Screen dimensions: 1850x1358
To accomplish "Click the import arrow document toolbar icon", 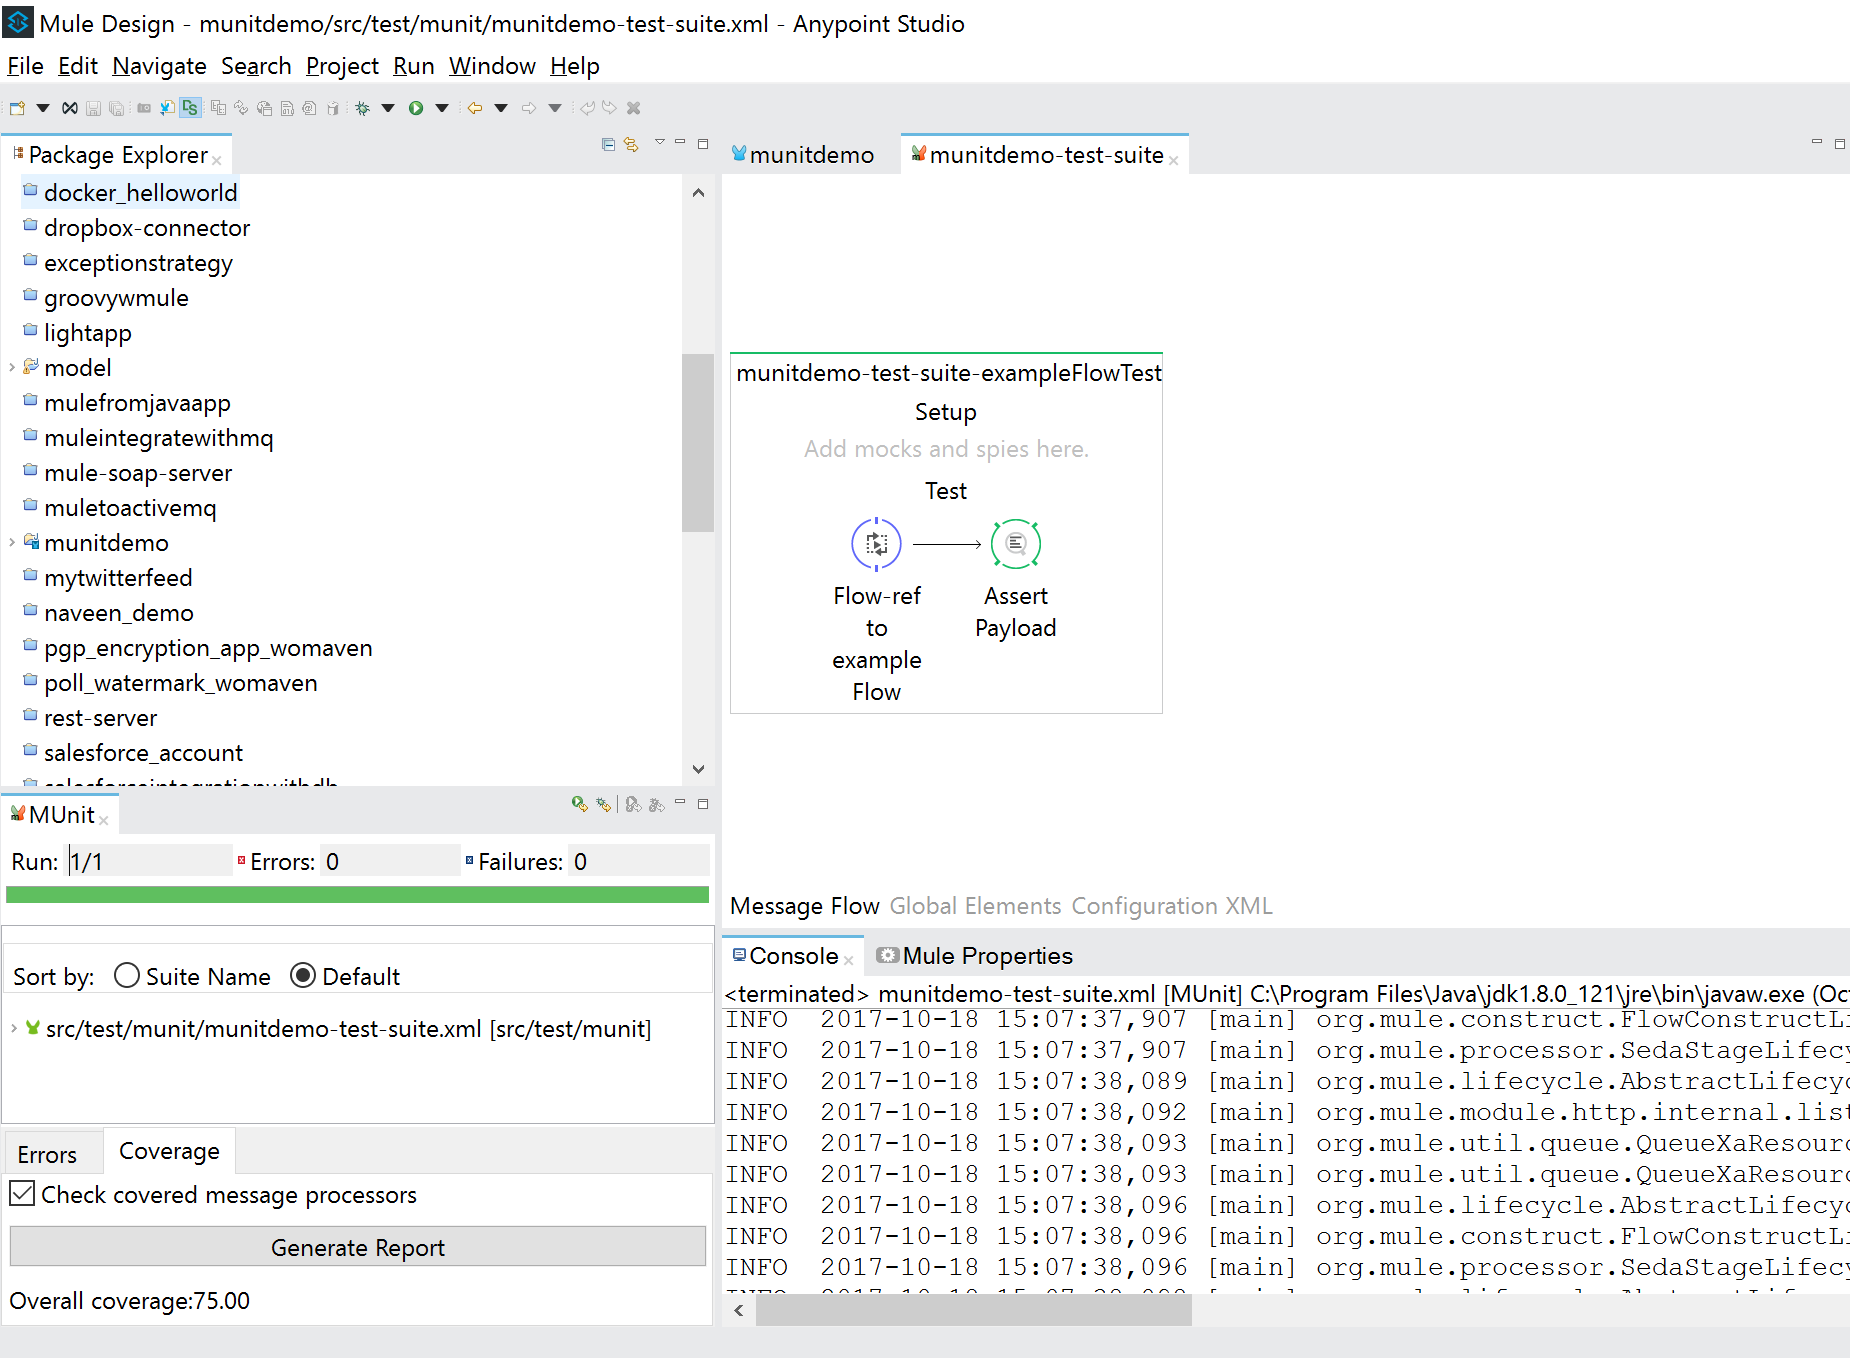I will coord(167,108).
